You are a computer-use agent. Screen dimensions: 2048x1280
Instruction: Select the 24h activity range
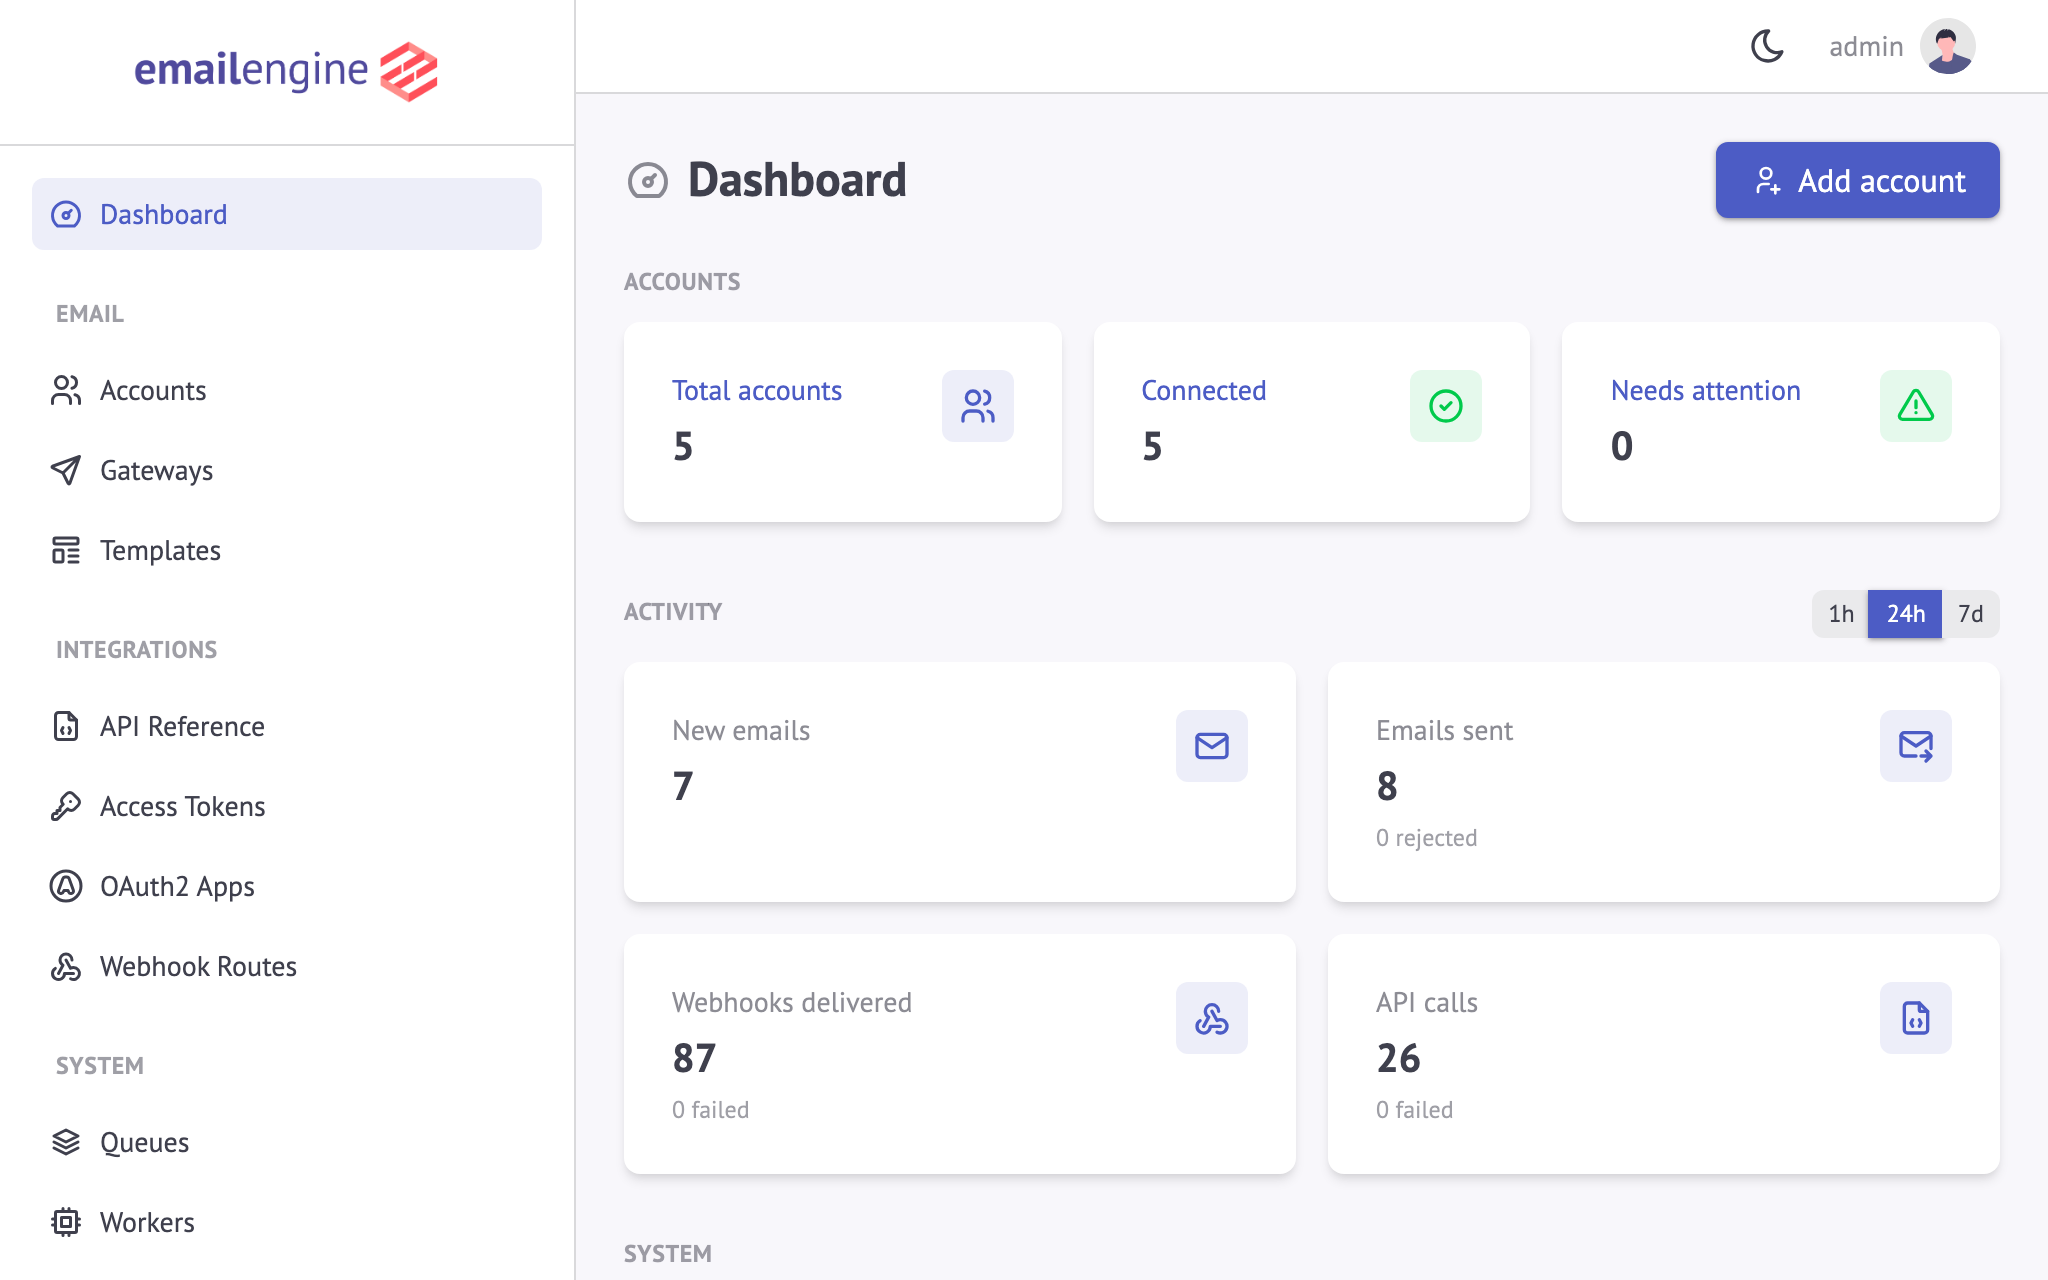1905,613
